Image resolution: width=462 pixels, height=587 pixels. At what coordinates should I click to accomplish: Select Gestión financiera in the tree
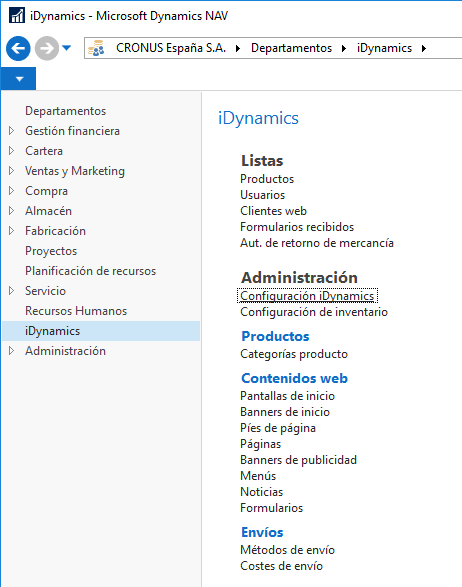[72, 131]
